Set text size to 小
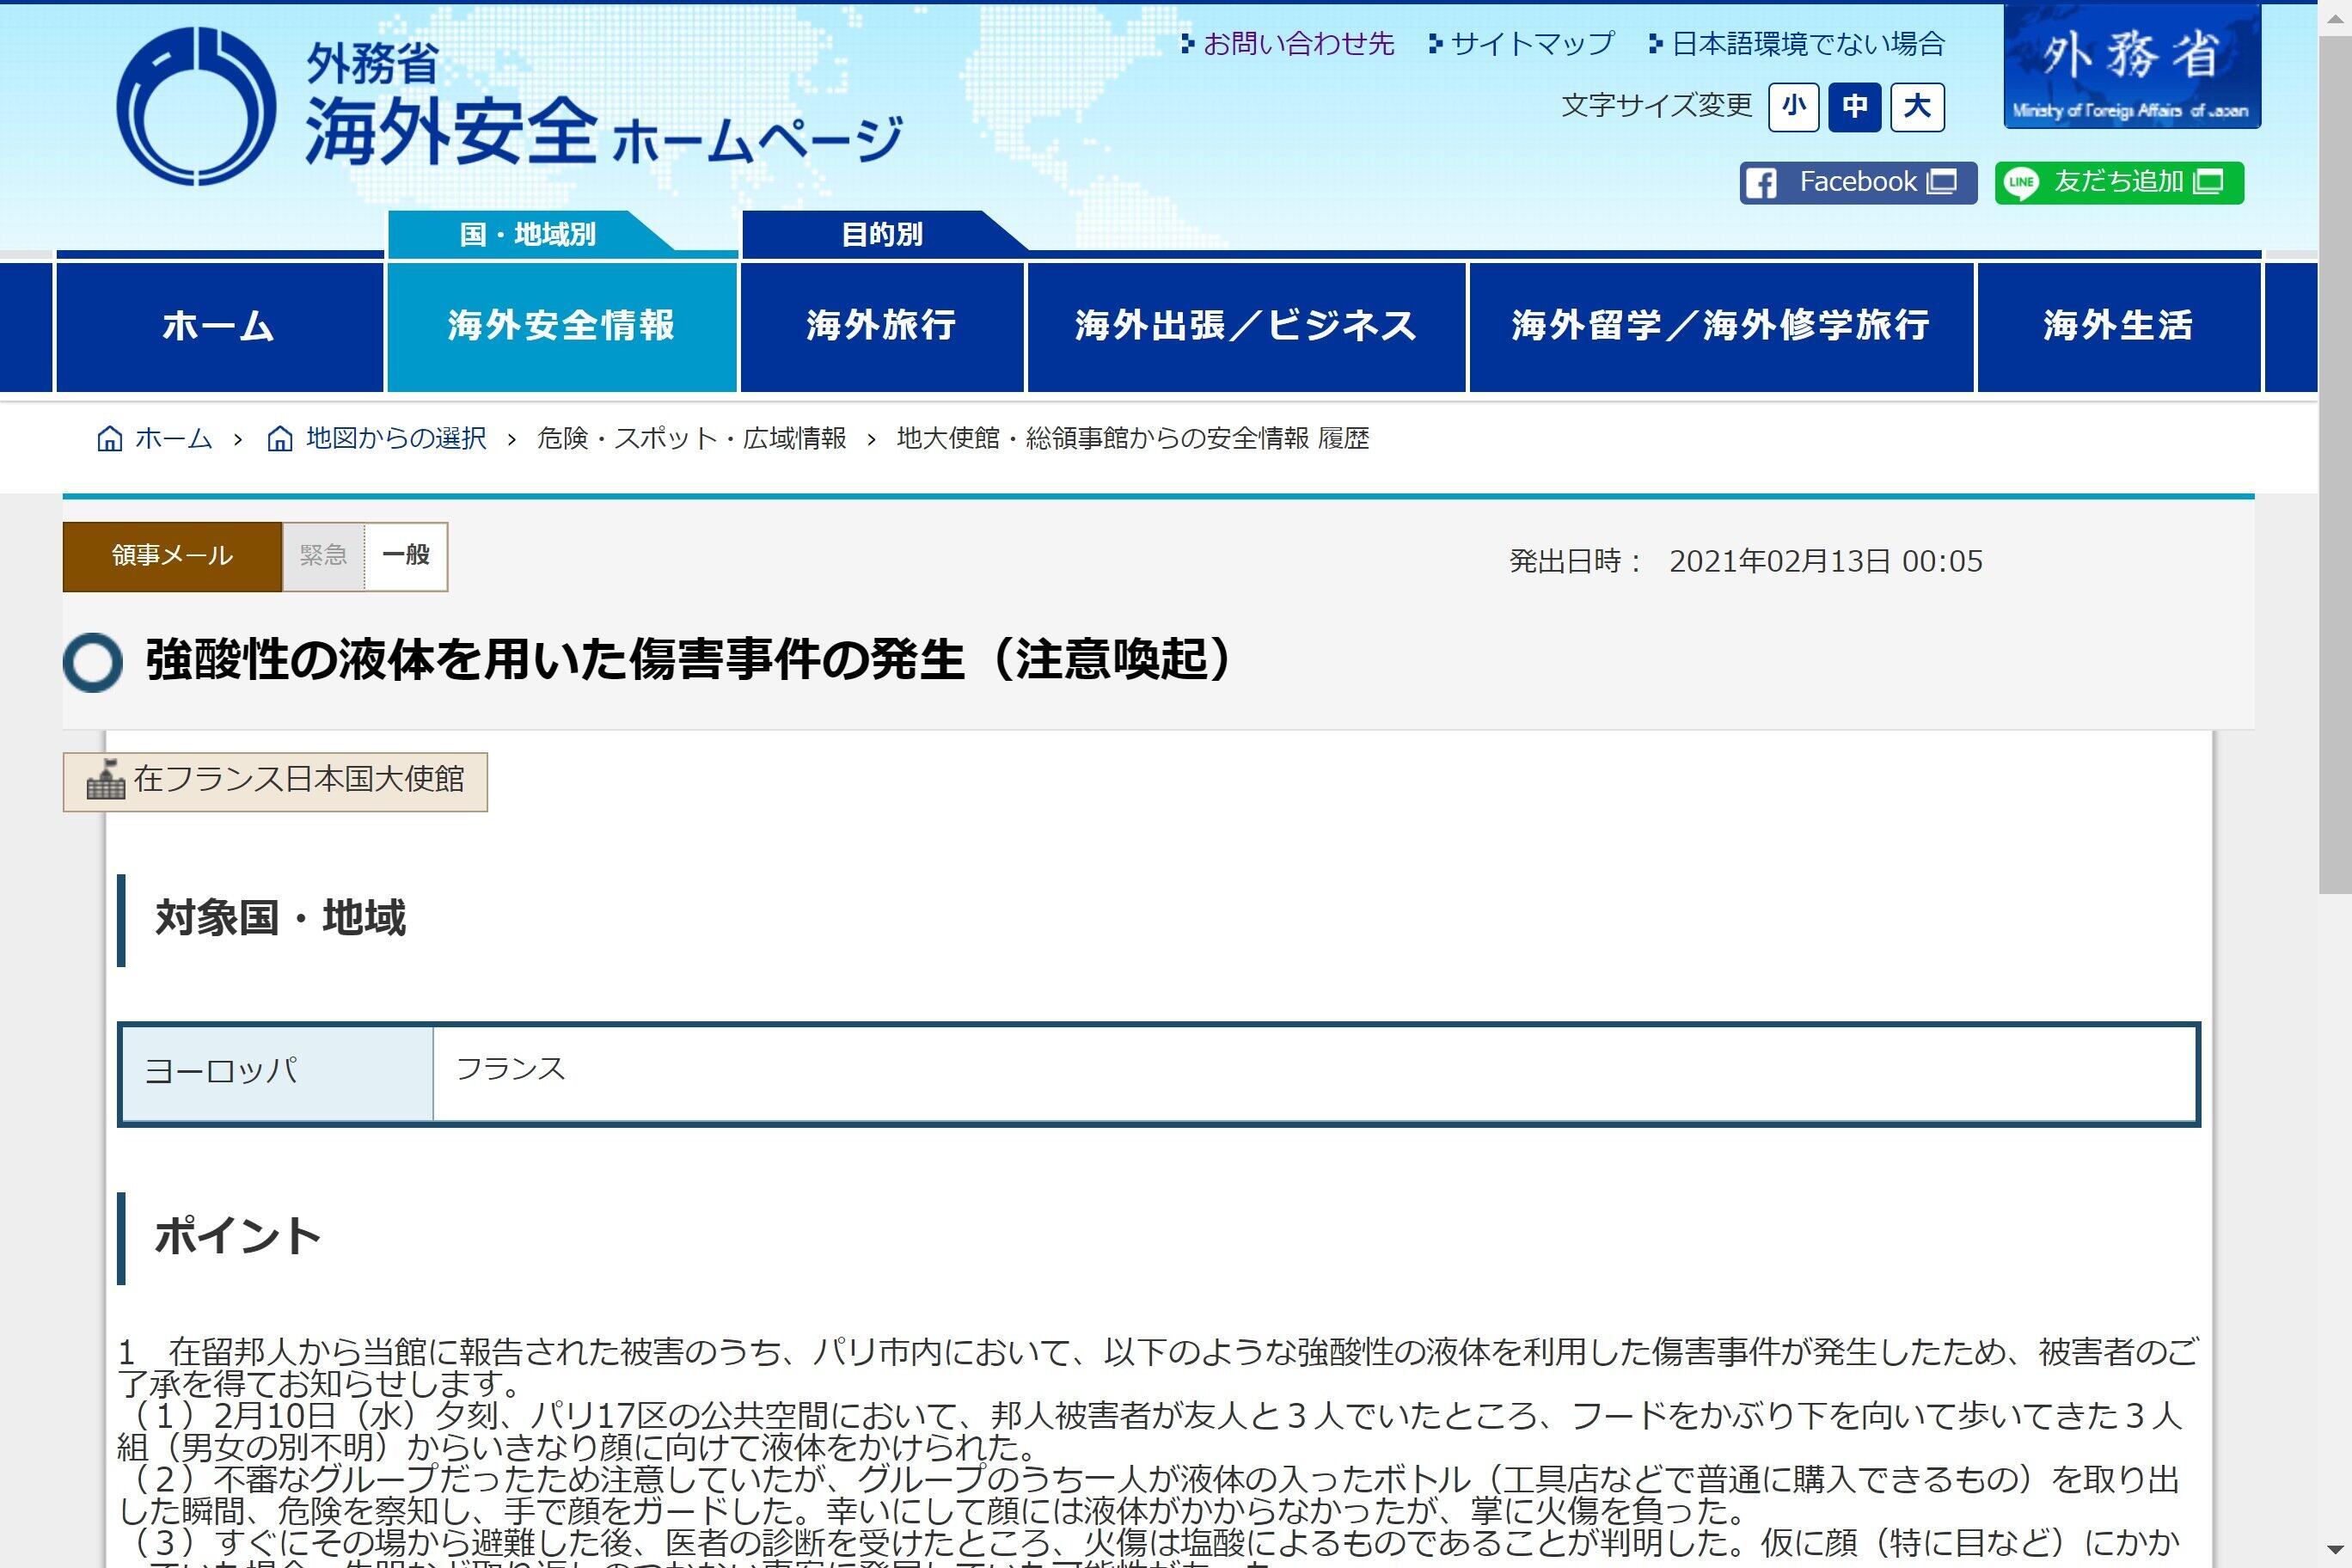2352x1568 pixels. [1792, 107]
